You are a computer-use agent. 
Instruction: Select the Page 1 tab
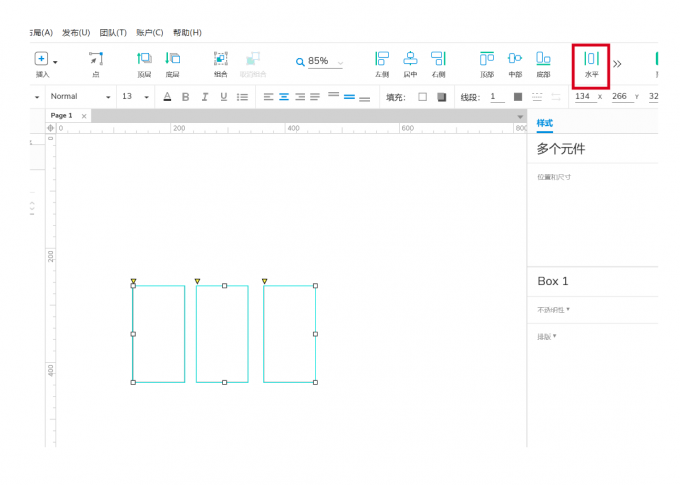pos(62,115)
